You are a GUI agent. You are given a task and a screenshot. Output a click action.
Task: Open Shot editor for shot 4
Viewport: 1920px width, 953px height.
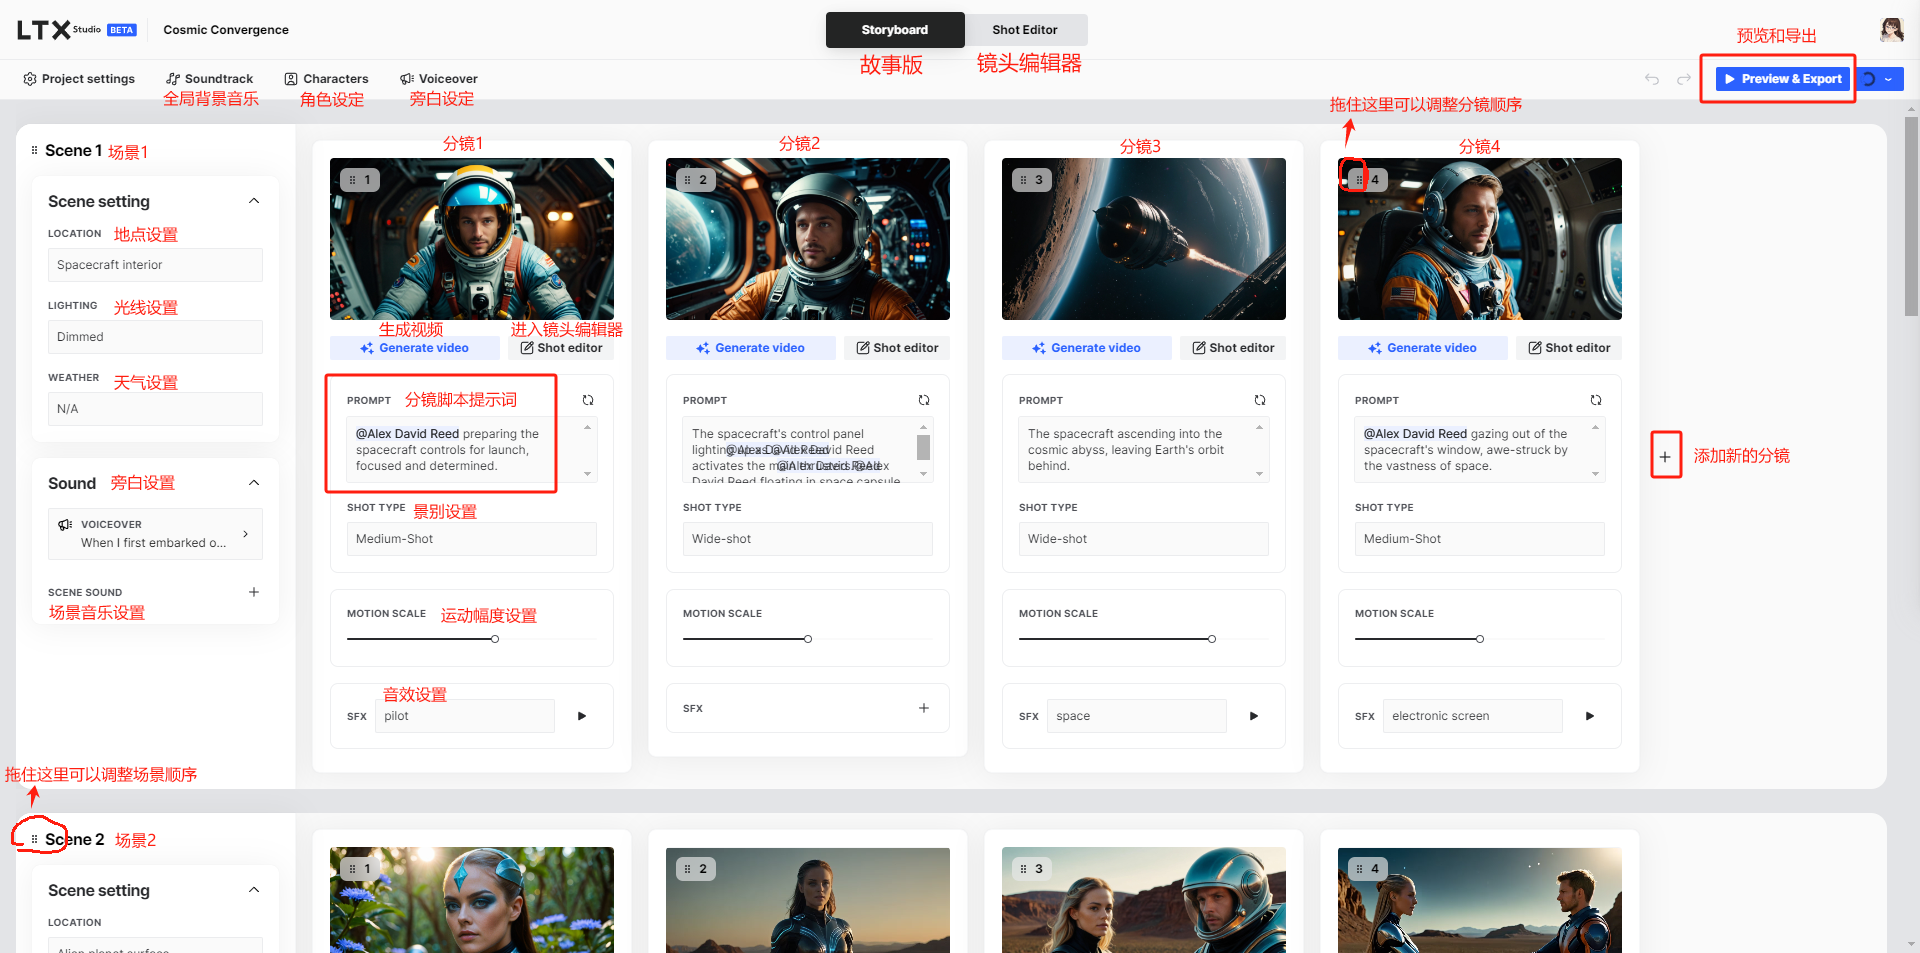1569,348
